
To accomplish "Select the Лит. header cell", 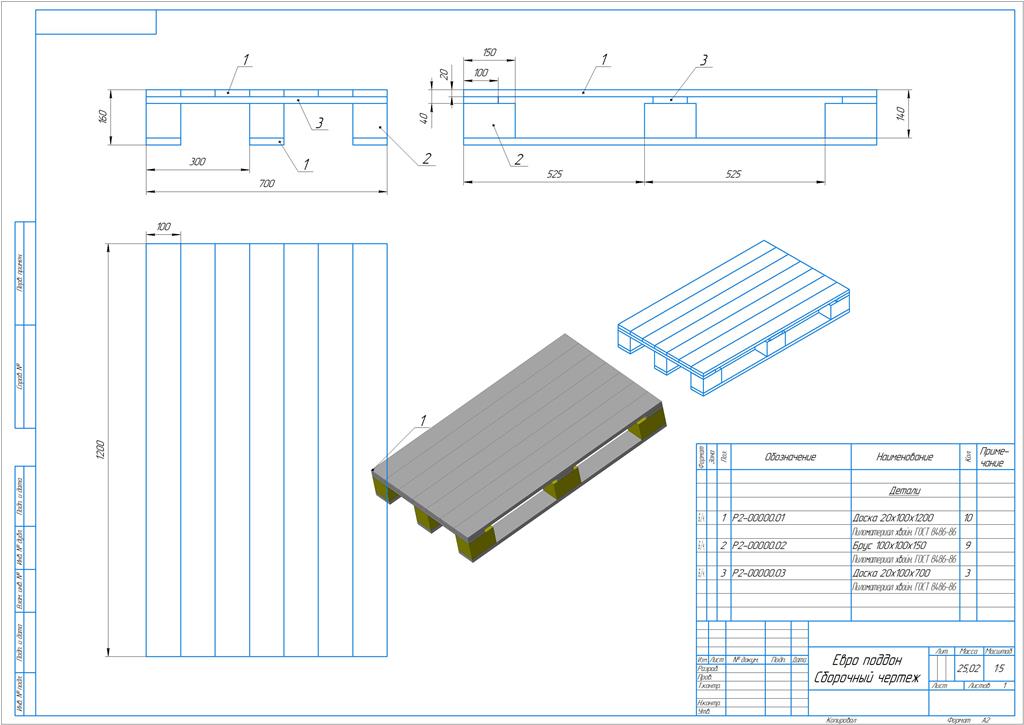I will click(941, 652).
